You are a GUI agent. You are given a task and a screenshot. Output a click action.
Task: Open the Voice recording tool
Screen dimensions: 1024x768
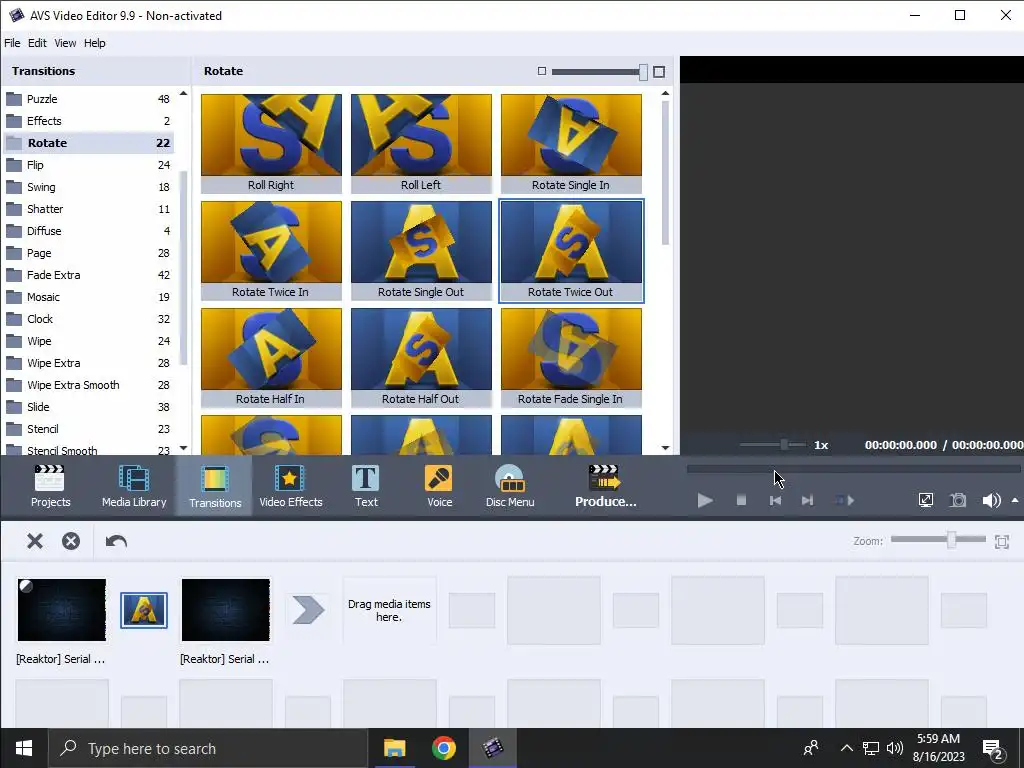click(439, 486)
